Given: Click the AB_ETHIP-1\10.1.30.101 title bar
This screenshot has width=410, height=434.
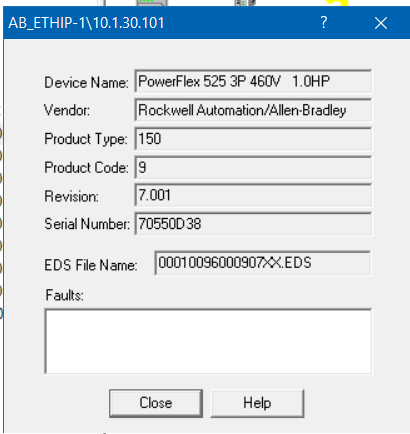Looking at the screenshot, I should pyautogui.click(x=160, y=23).
